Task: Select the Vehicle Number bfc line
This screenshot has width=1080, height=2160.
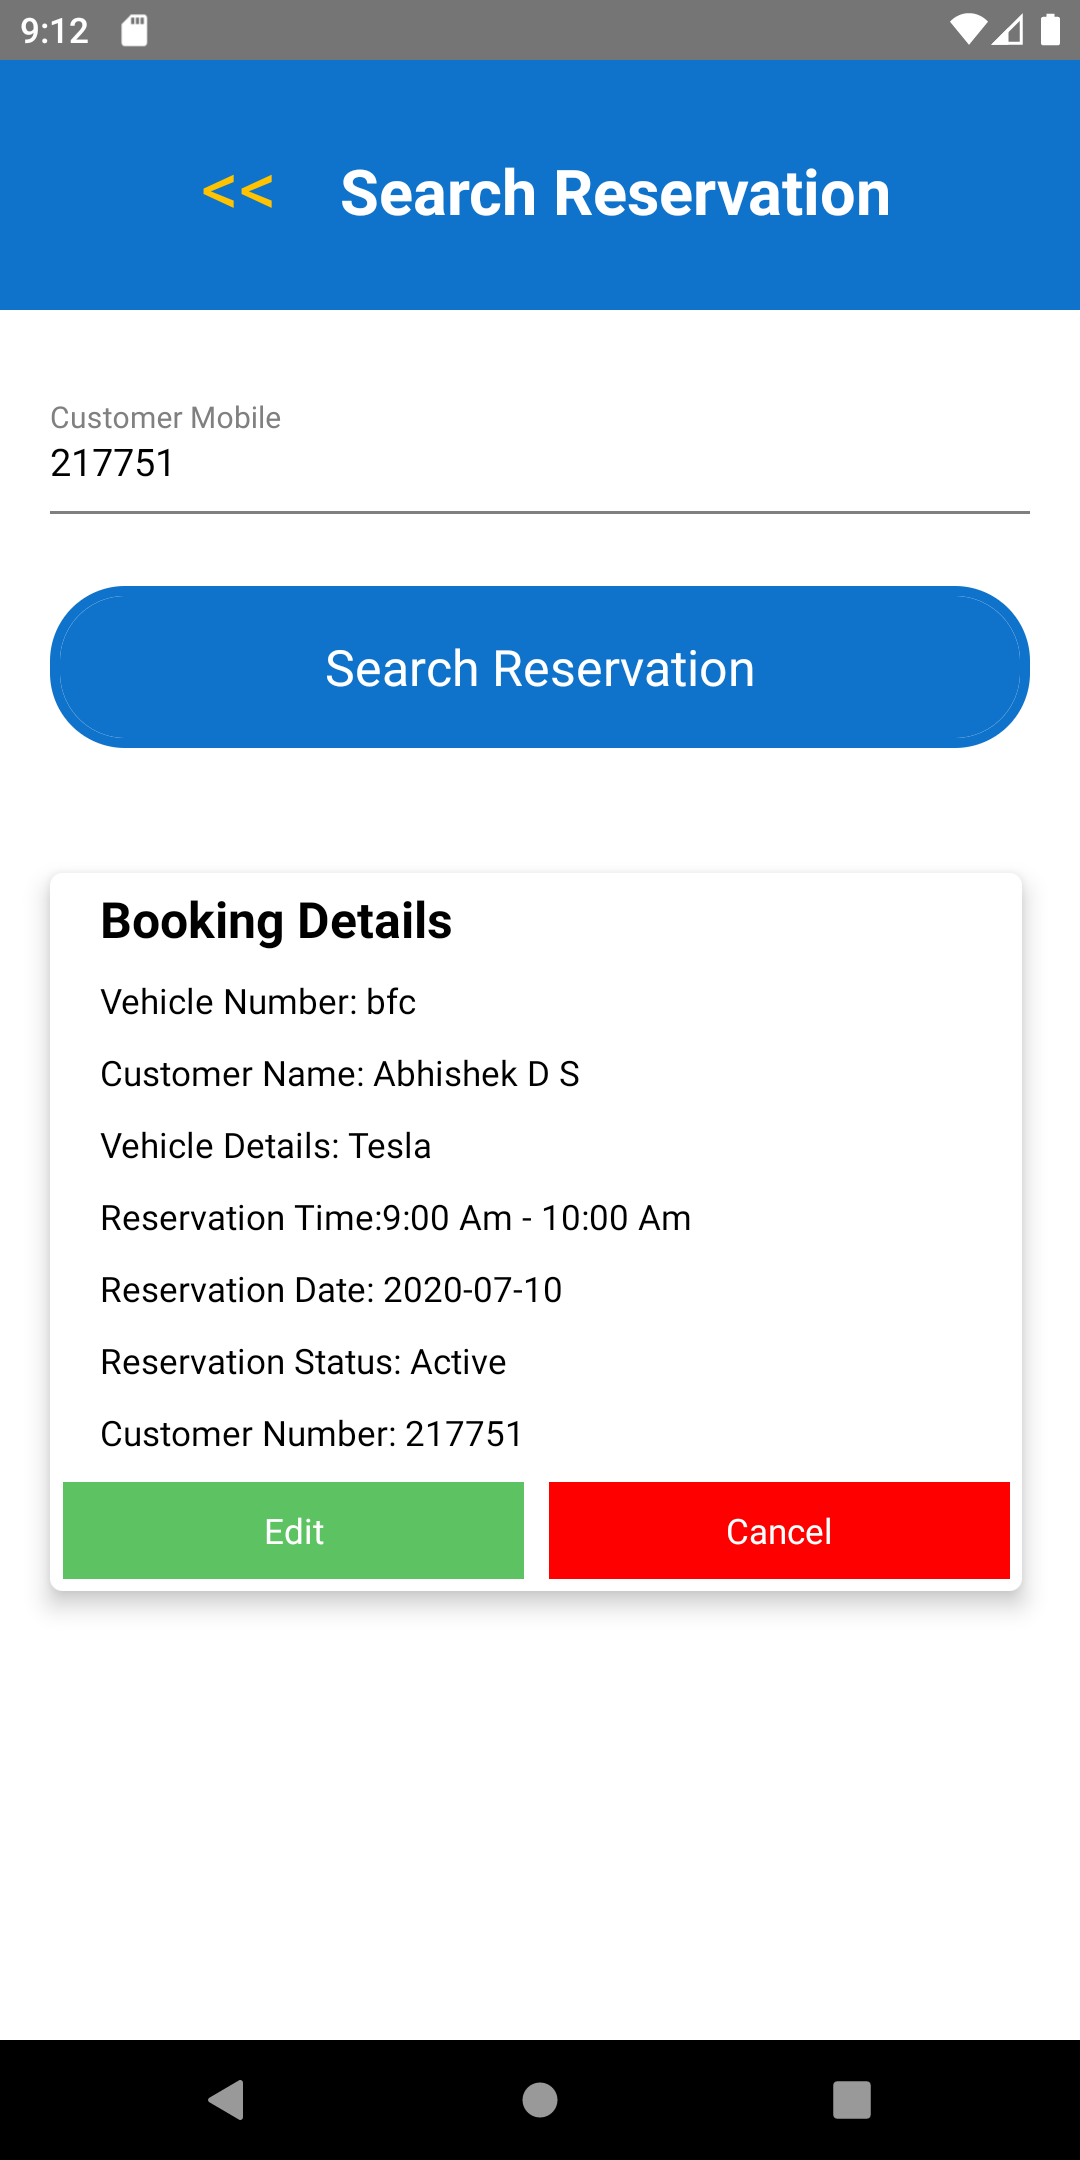Action: point(258,1002)
